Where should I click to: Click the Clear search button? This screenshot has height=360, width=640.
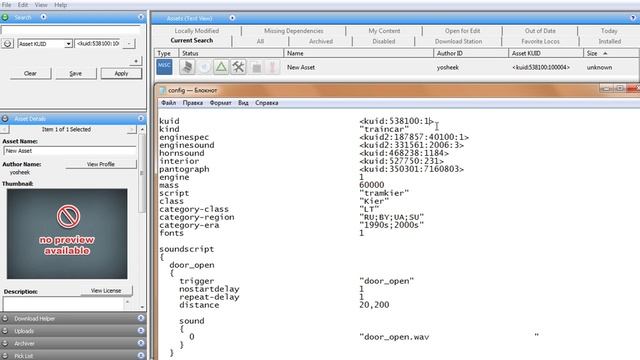[x=30, y=73]
